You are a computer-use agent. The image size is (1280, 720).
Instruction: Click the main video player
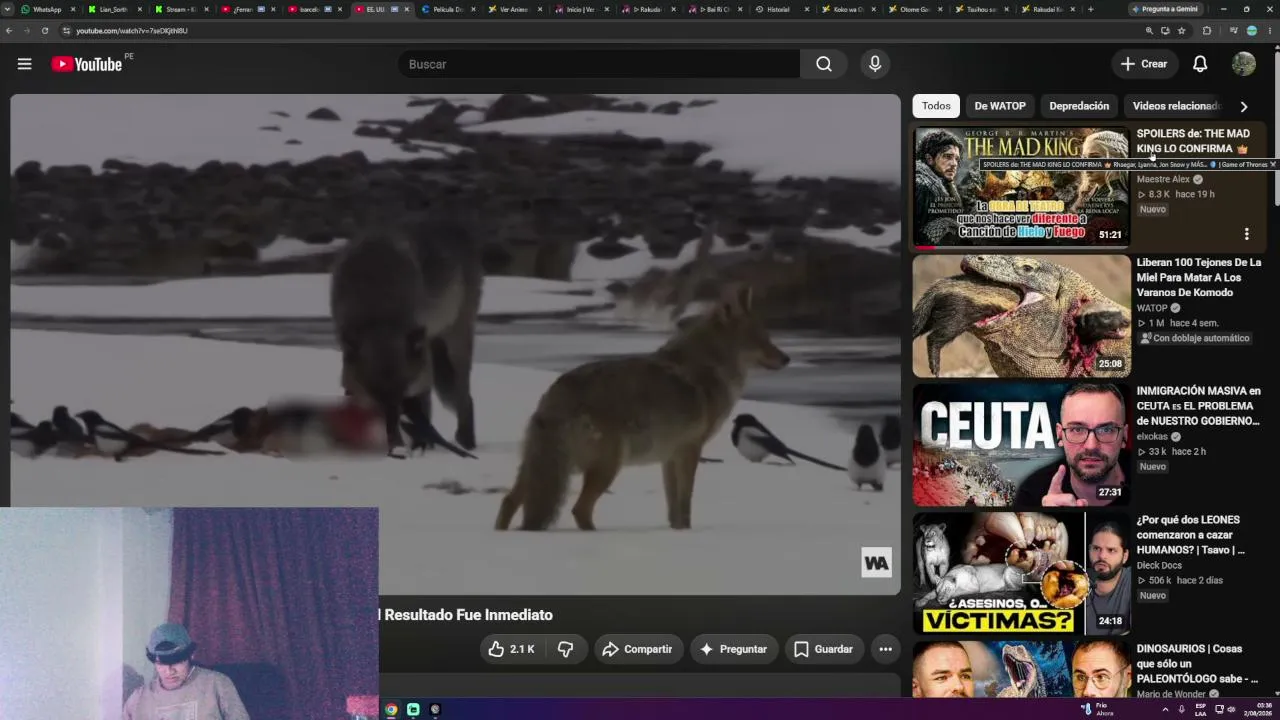[x=455, y=344]
